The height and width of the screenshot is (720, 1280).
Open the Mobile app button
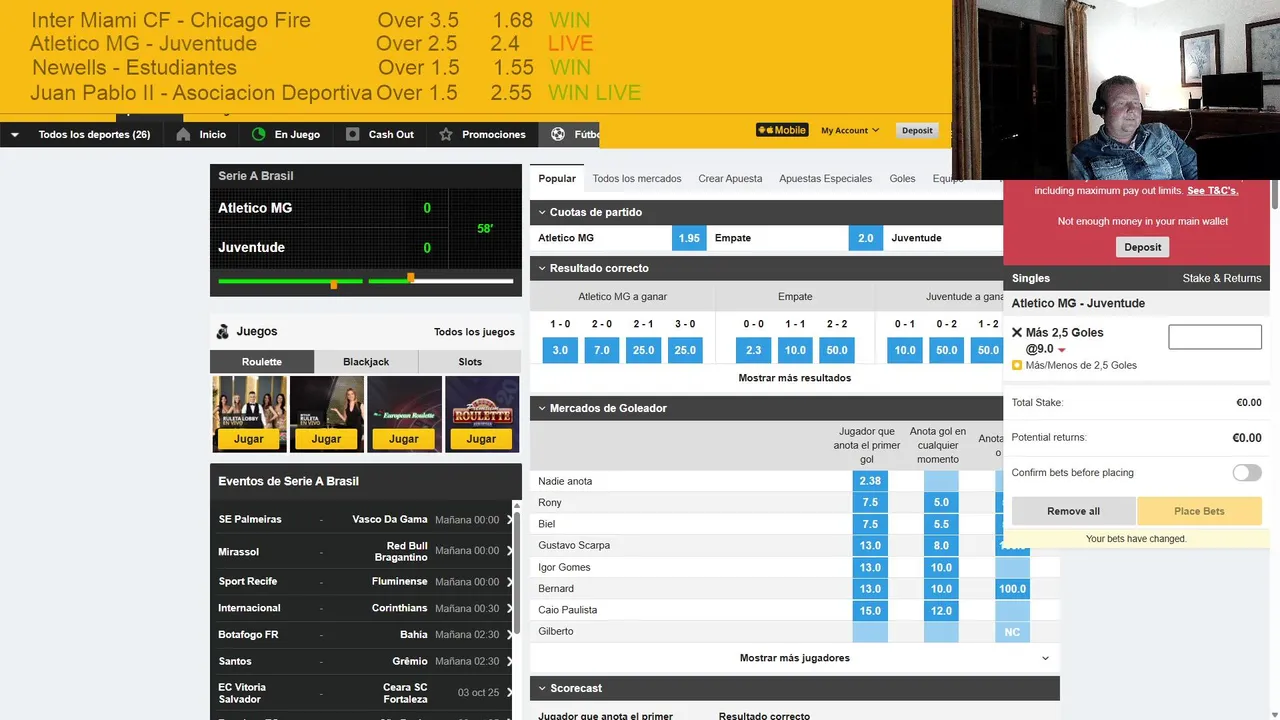(782, 130)
